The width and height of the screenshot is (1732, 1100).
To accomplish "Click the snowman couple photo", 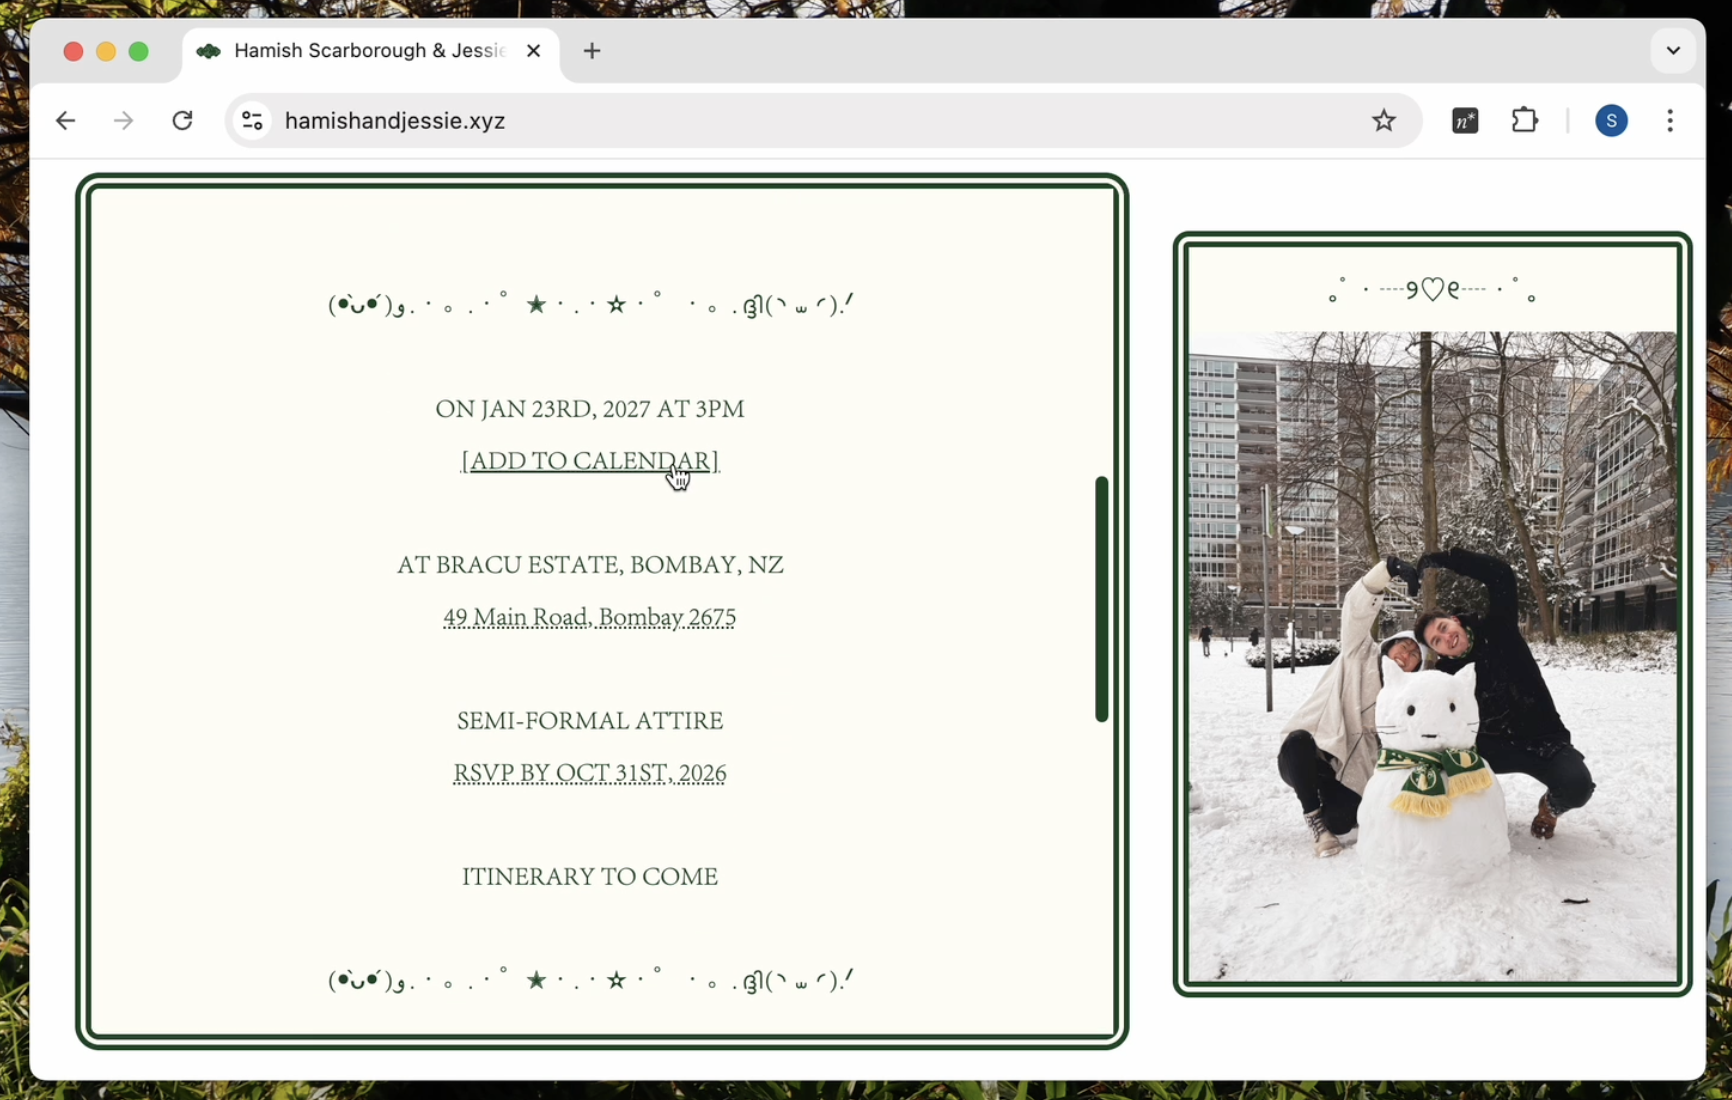I will 1432,656.
